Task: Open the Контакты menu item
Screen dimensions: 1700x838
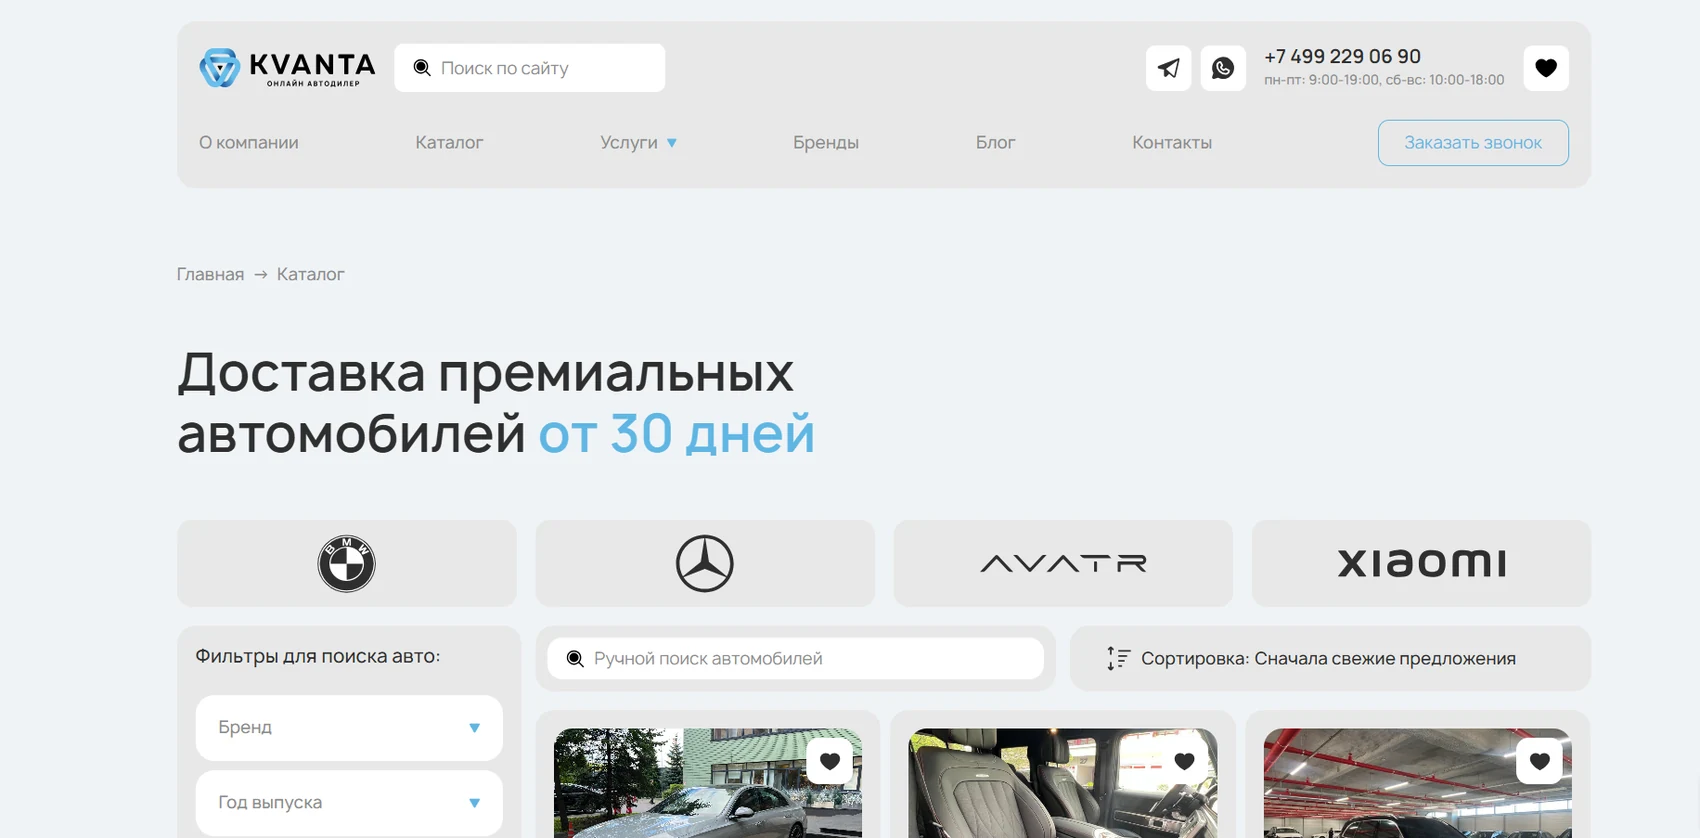Action: point(1172,143)
